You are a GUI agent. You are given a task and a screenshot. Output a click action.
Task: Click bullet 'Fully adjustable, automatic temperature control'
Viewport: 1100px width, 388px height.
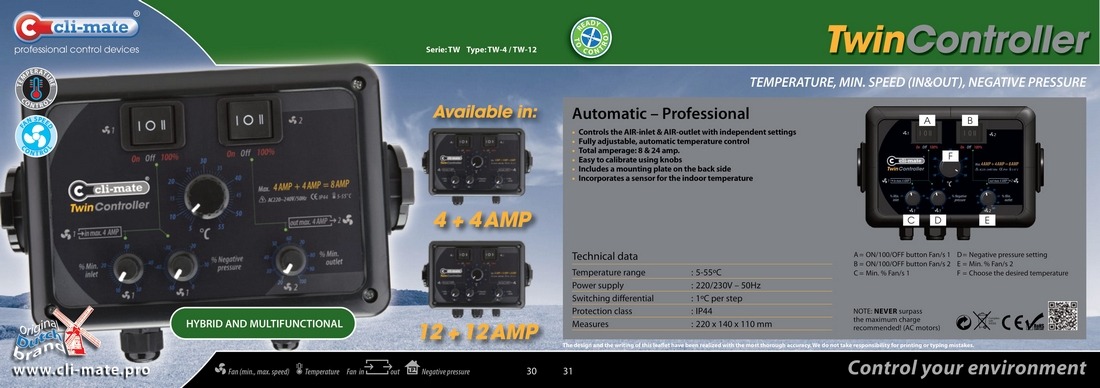(x=664, y=141)
